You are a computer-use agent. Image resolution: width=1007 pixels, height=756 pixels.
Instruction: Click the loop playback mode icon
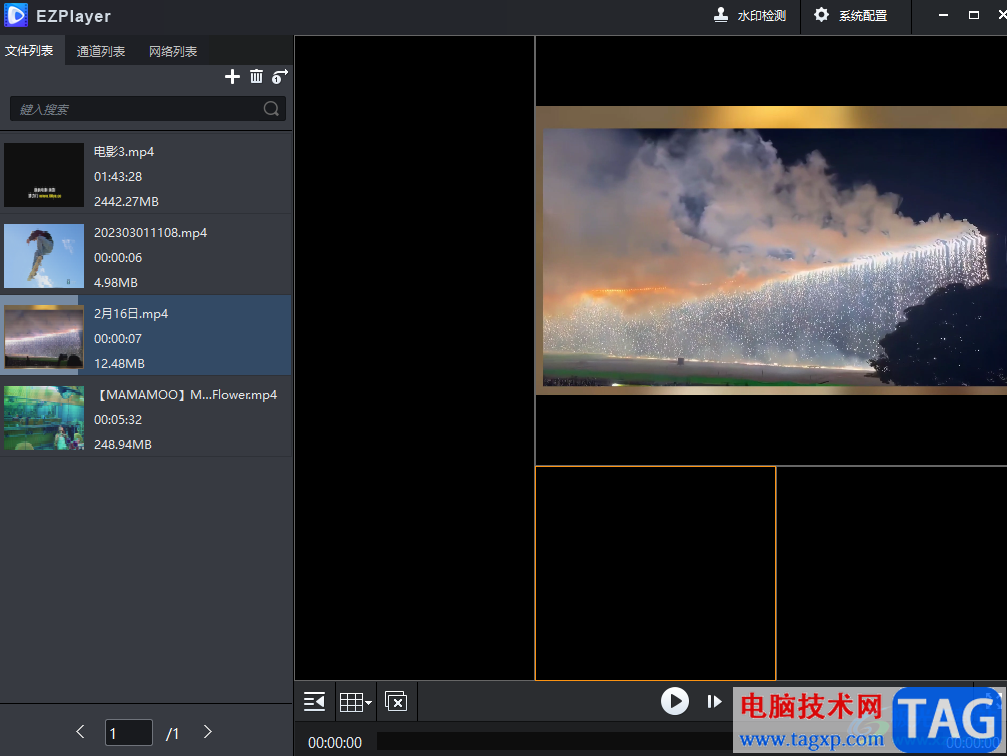(x=280, y=77)
